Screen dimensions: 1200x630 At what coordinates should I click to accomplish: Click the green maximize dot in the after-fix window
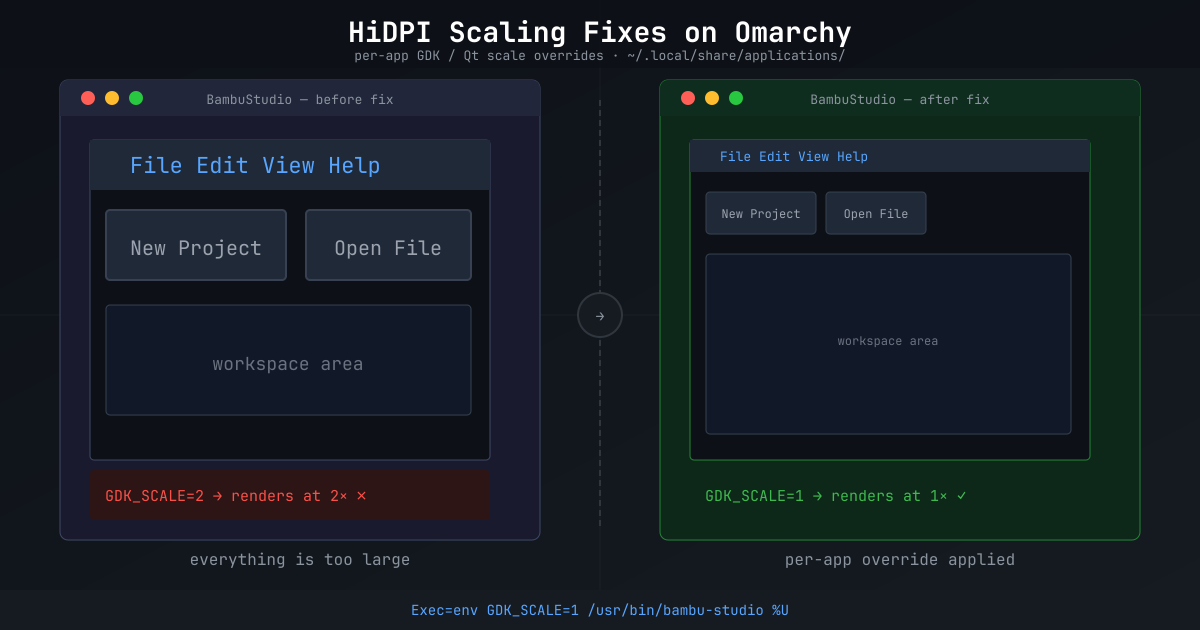[736, 98]
